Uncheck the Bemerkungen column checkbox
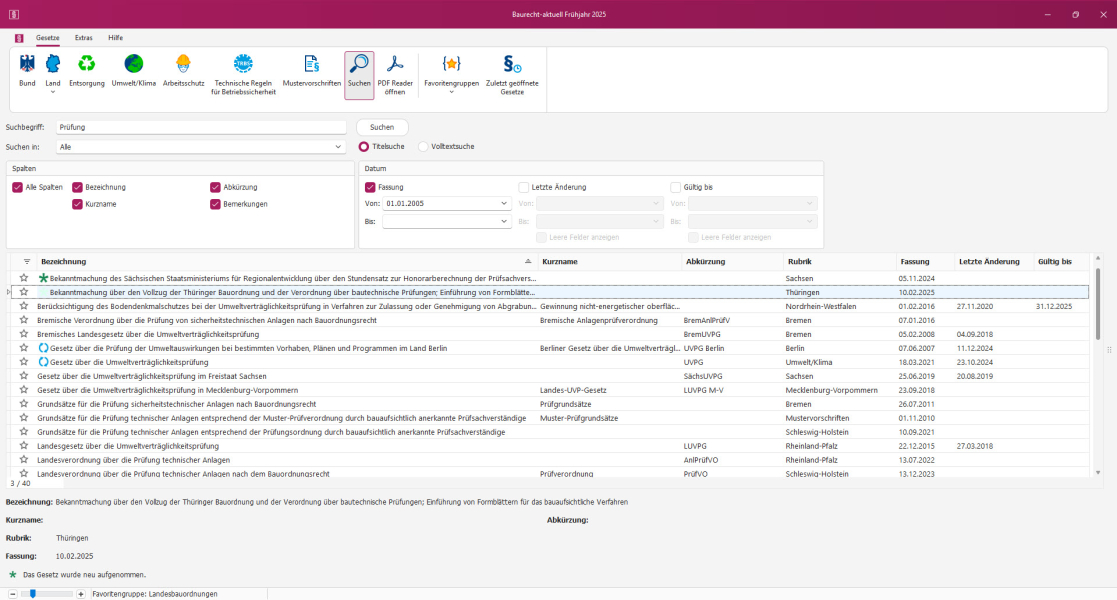Screen dimensions: 1117x600 (x=215, y=205)
